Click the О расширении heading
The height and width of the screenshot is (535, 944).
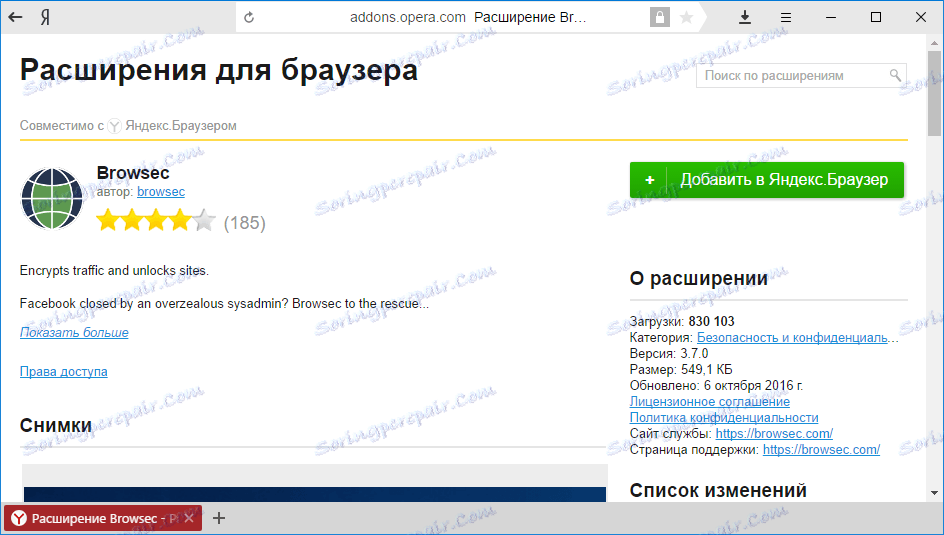pyautogui.click(x=699, y=279)
